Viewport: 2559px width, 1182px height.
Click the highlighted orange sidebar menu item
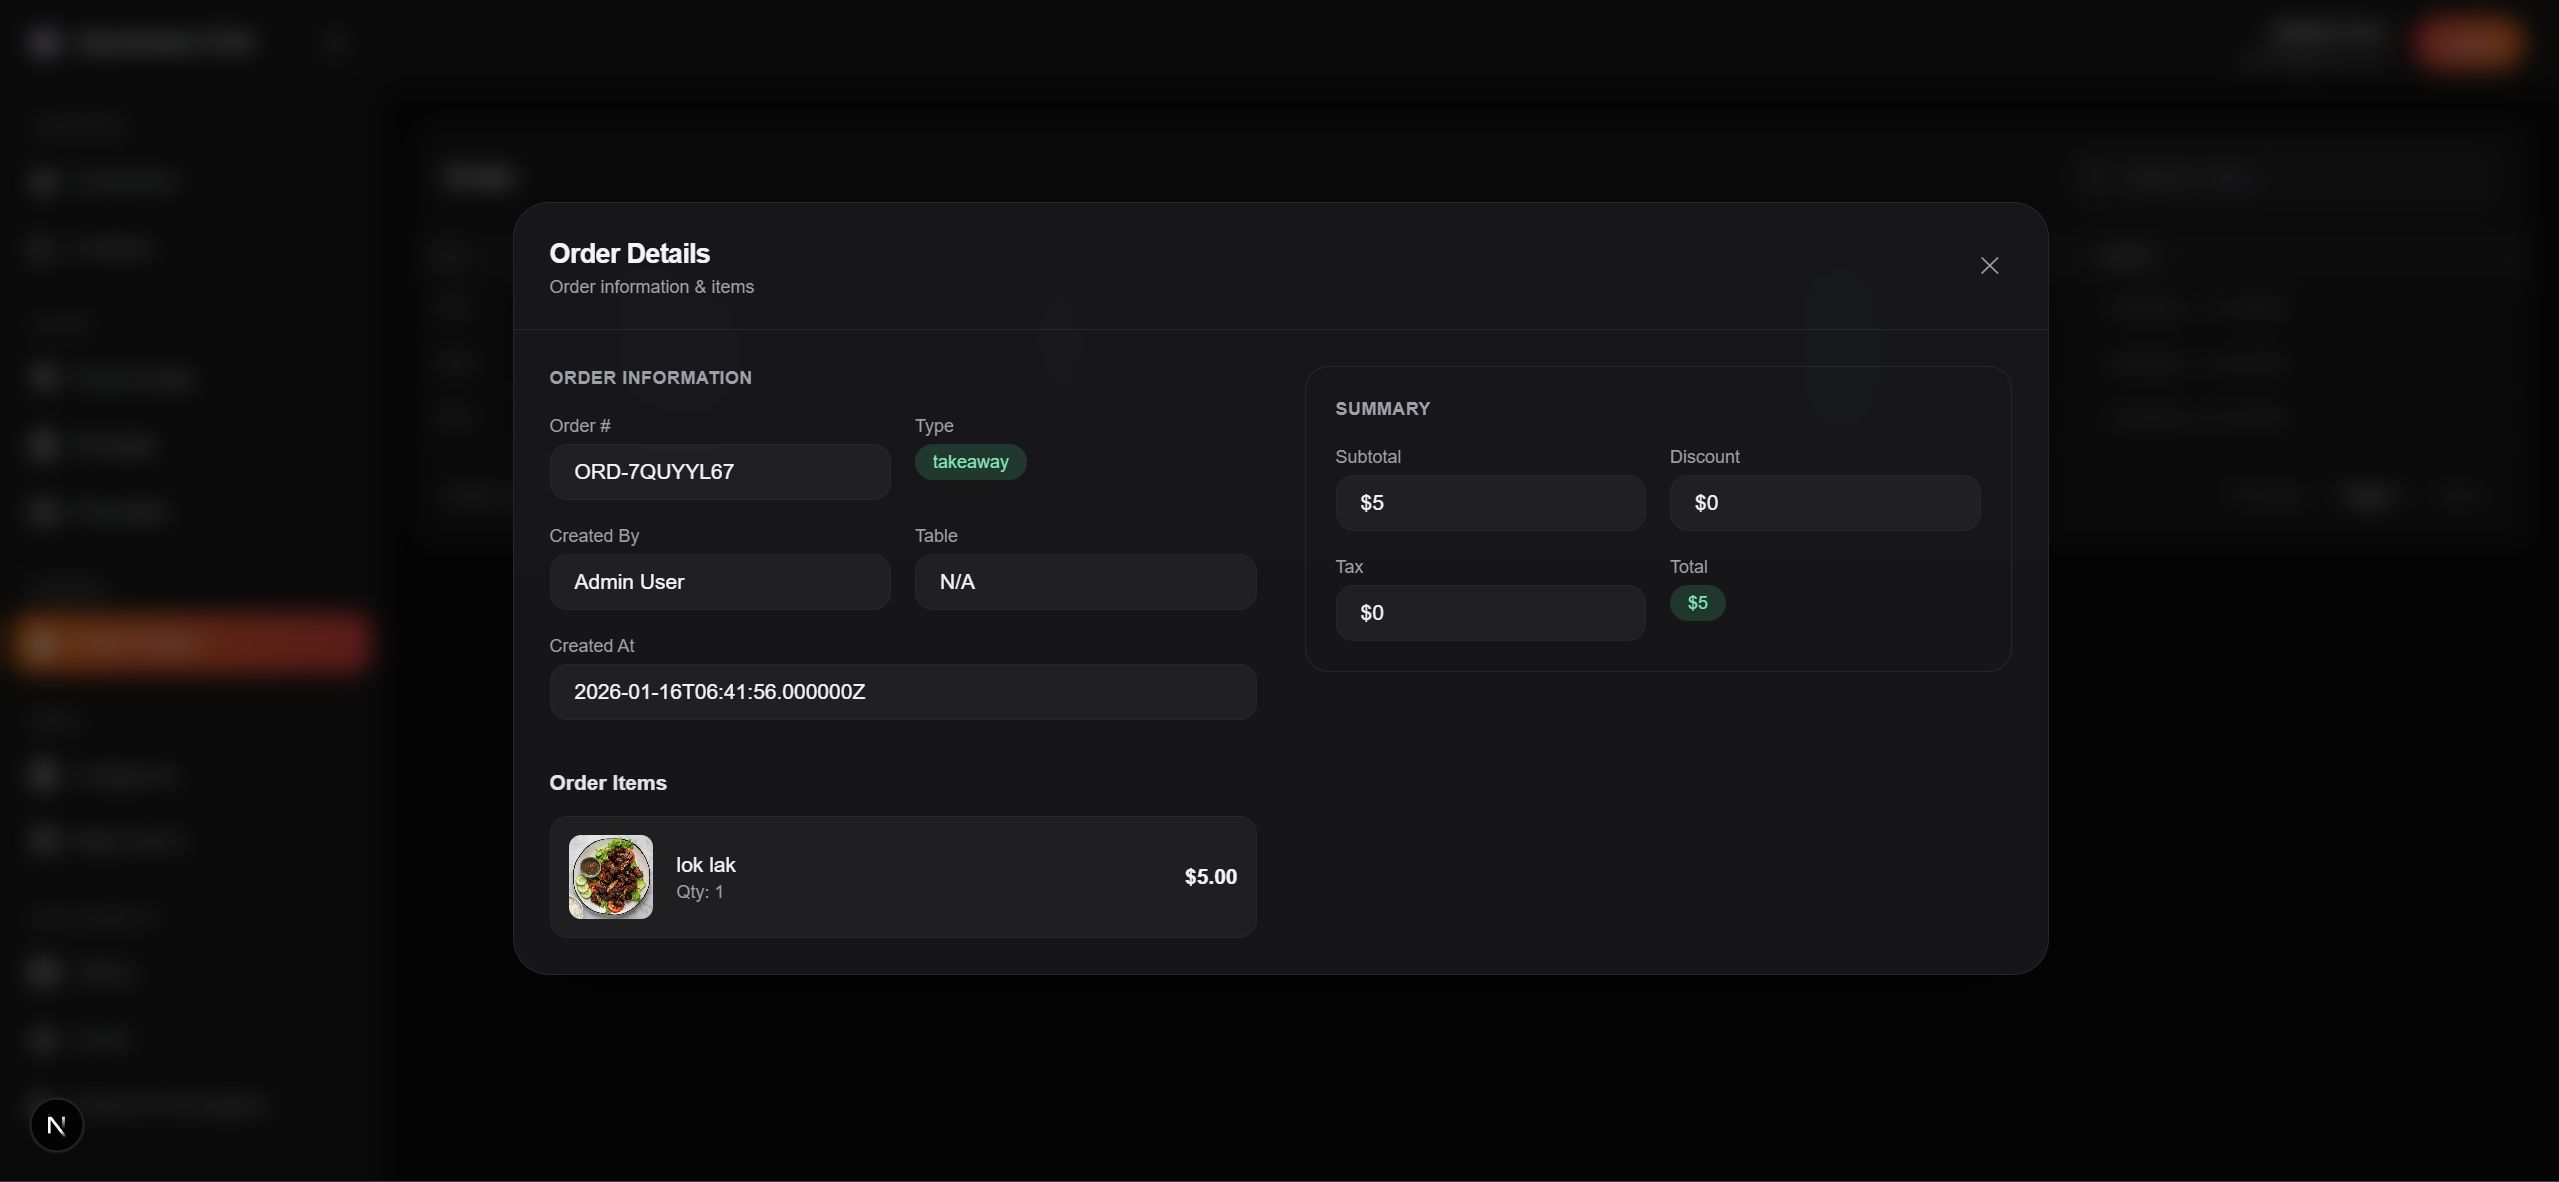[x=192, y=643]
